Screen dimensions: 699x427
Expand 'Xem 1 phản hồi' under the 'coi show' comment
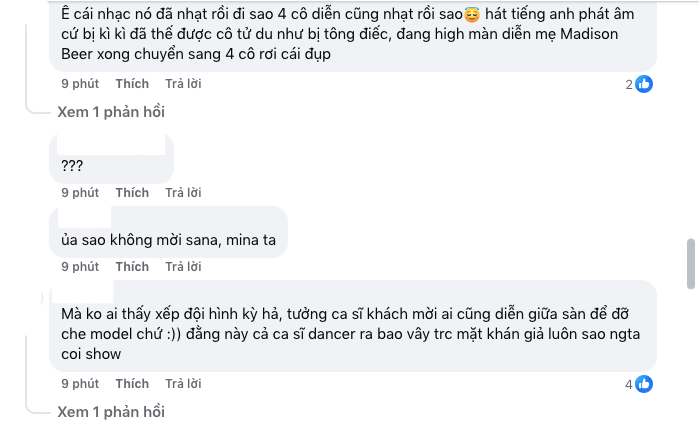tap(111, 412)
